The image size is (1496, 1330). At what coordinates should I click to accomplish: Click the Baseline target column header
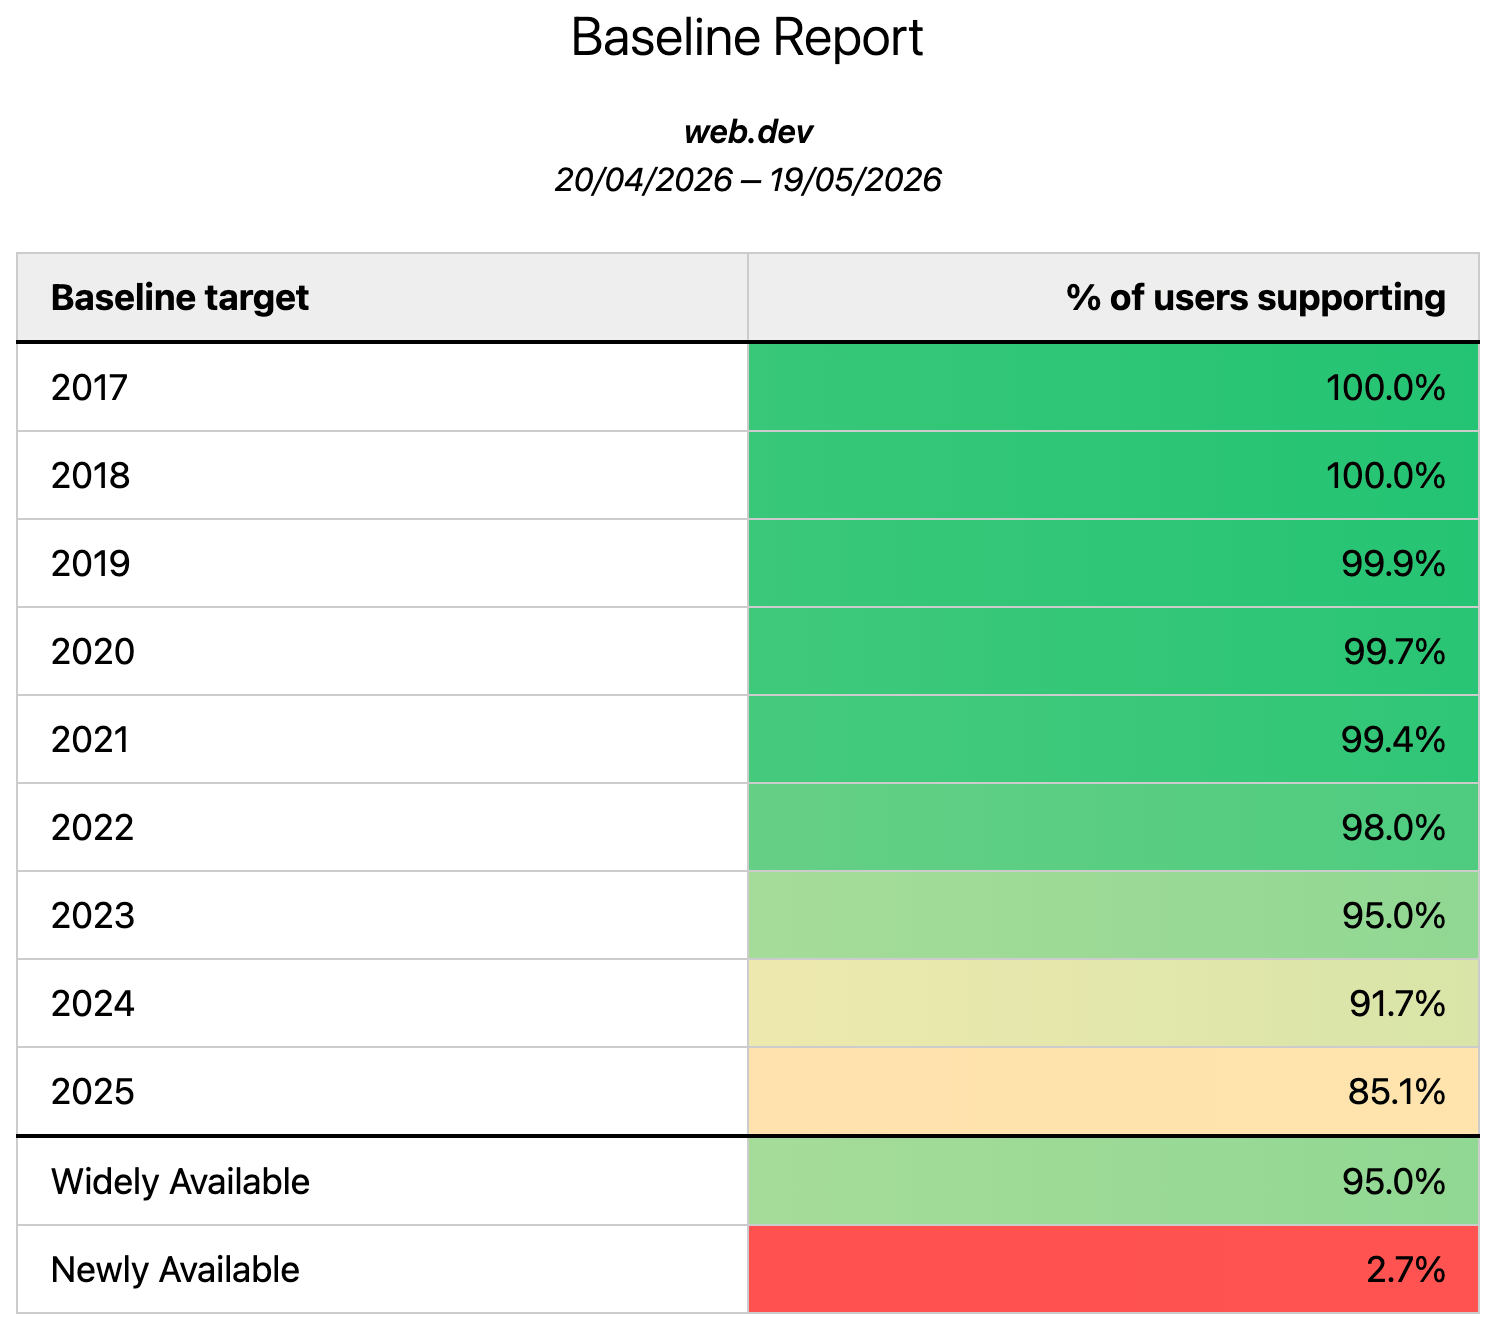[x=382, y=298]
